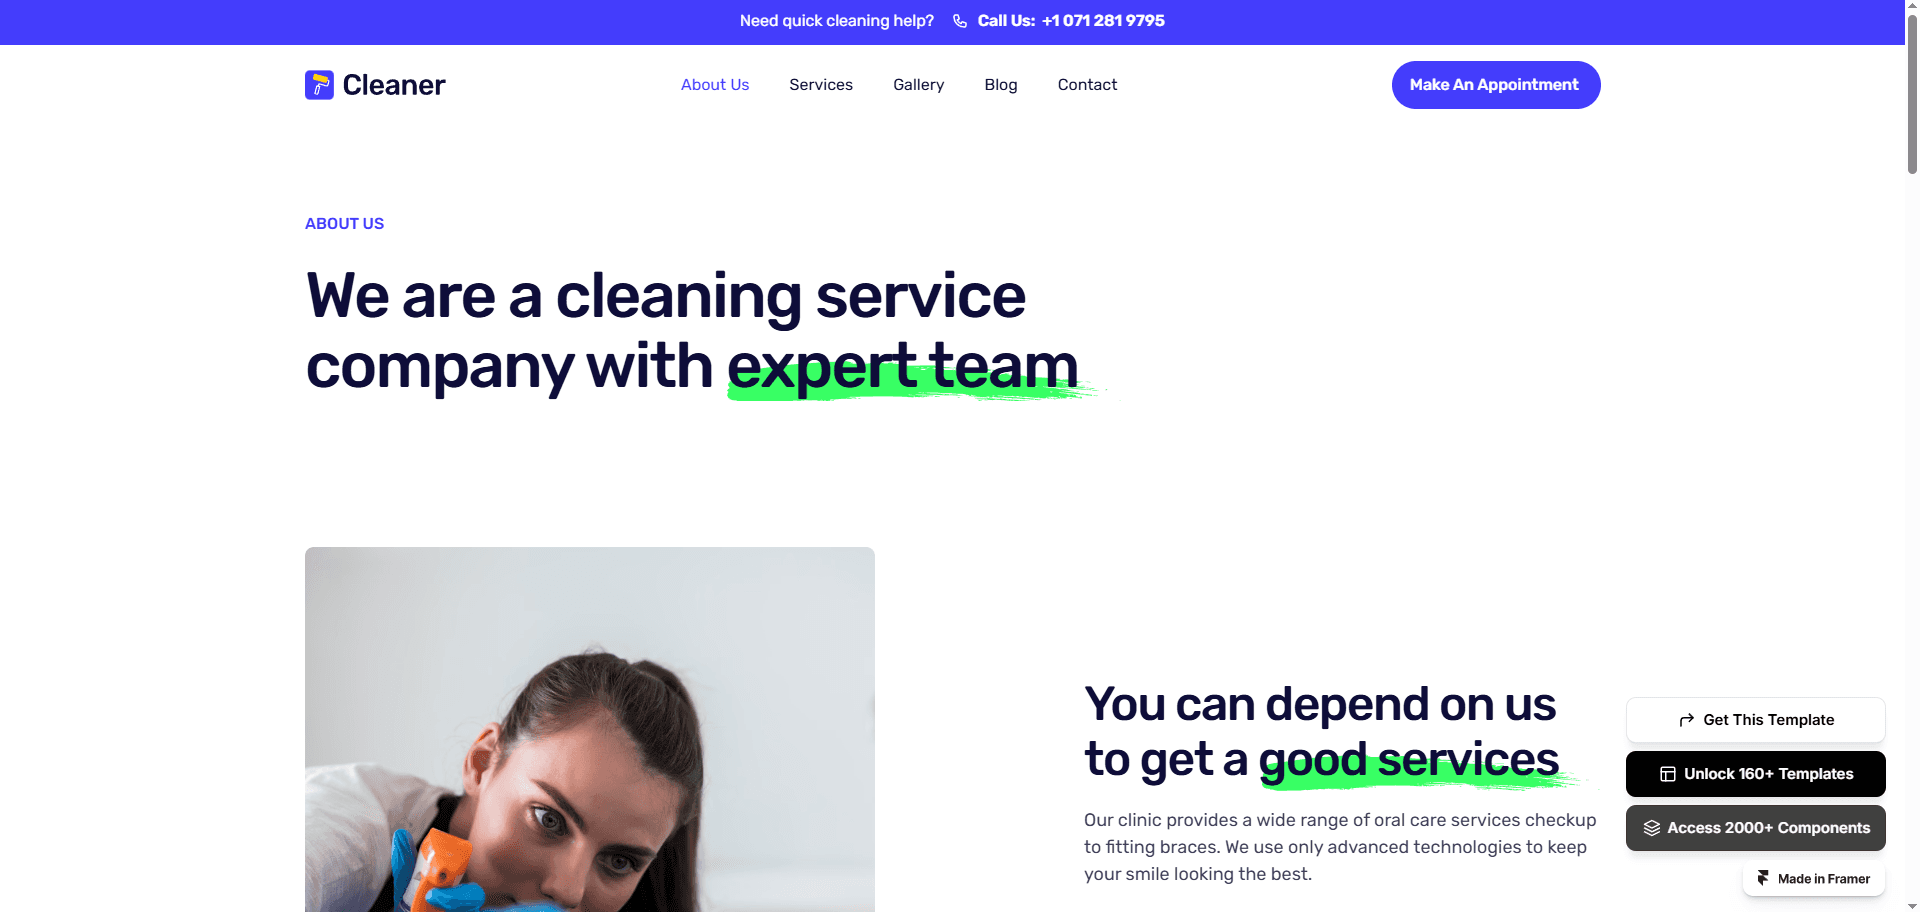Click the phone icon in top banner
The image size is (1920, 912).
960,21
